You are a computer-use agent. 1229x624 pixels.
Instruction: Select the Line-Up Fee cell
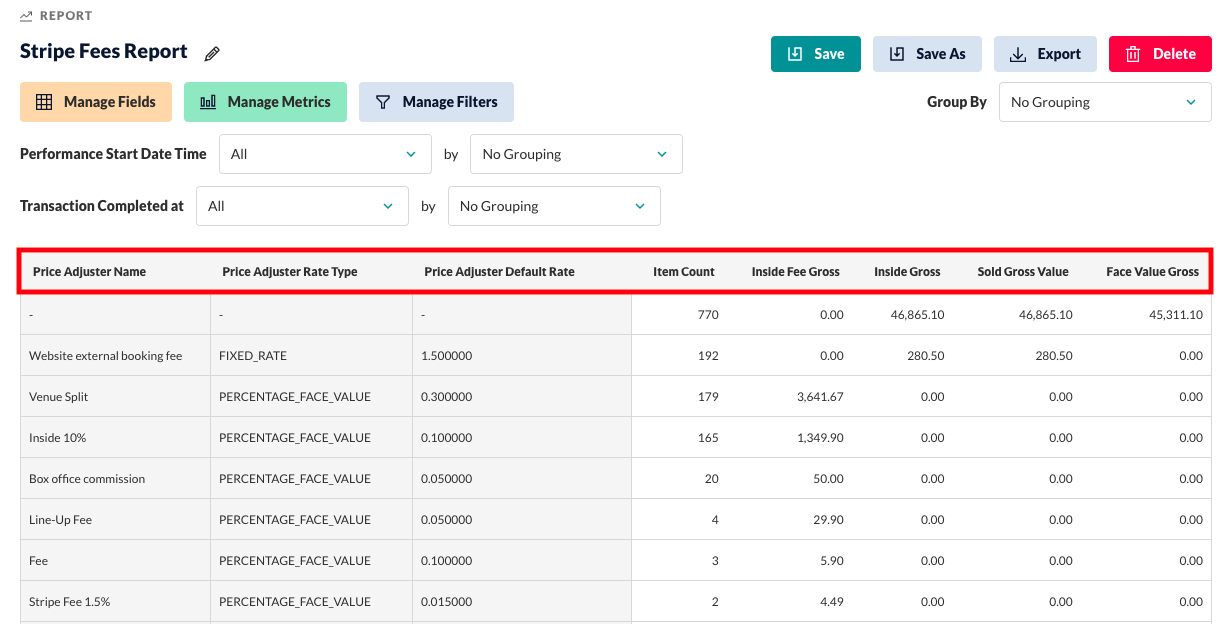point(115,520)
